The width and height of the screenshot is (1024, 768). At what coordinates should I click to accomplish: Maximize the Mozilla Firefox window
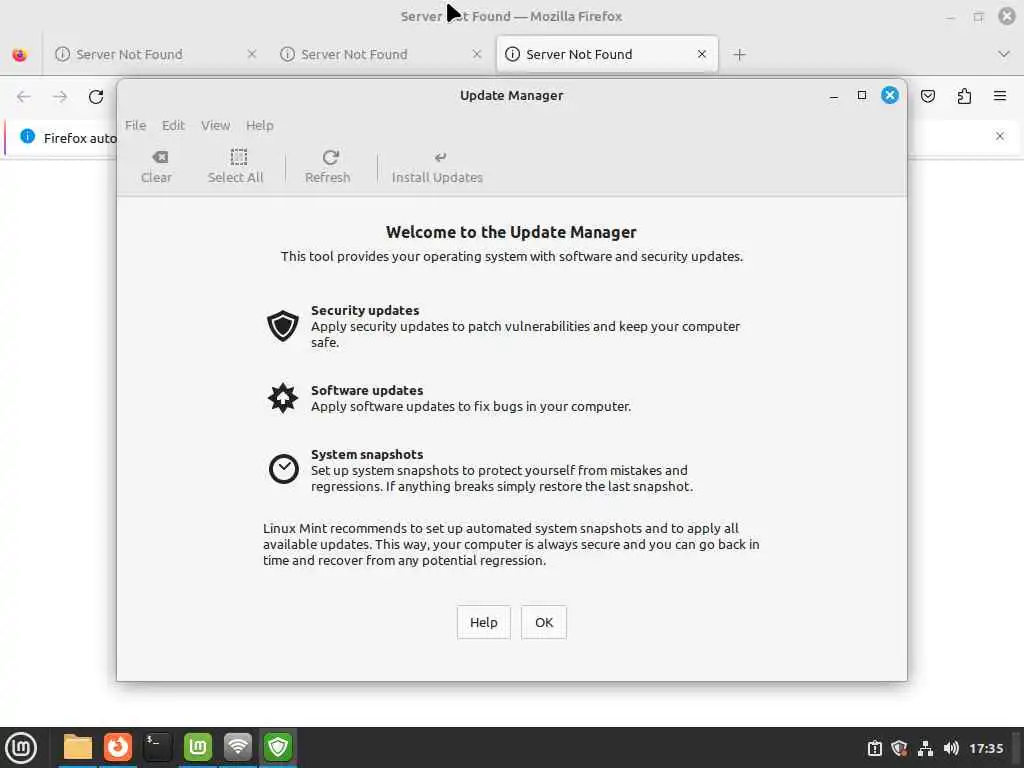[978, 17]
